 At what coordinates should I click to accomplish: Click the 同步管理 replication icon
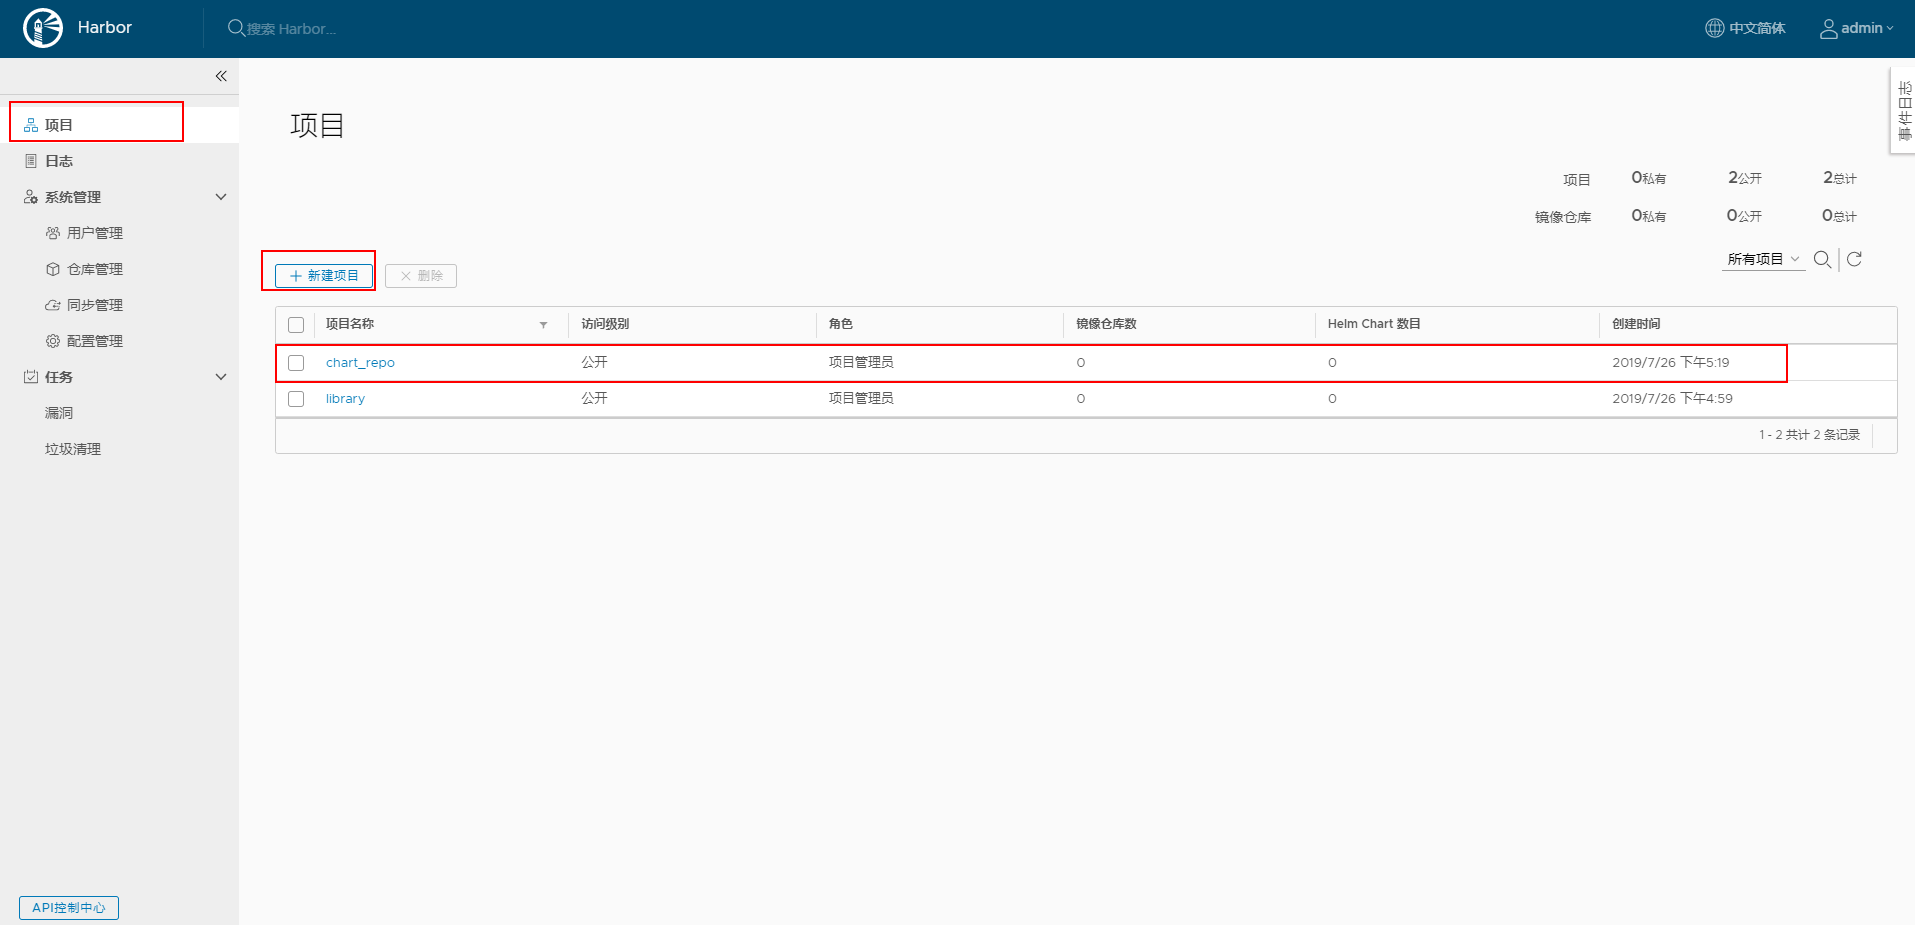tap(53, 304)
